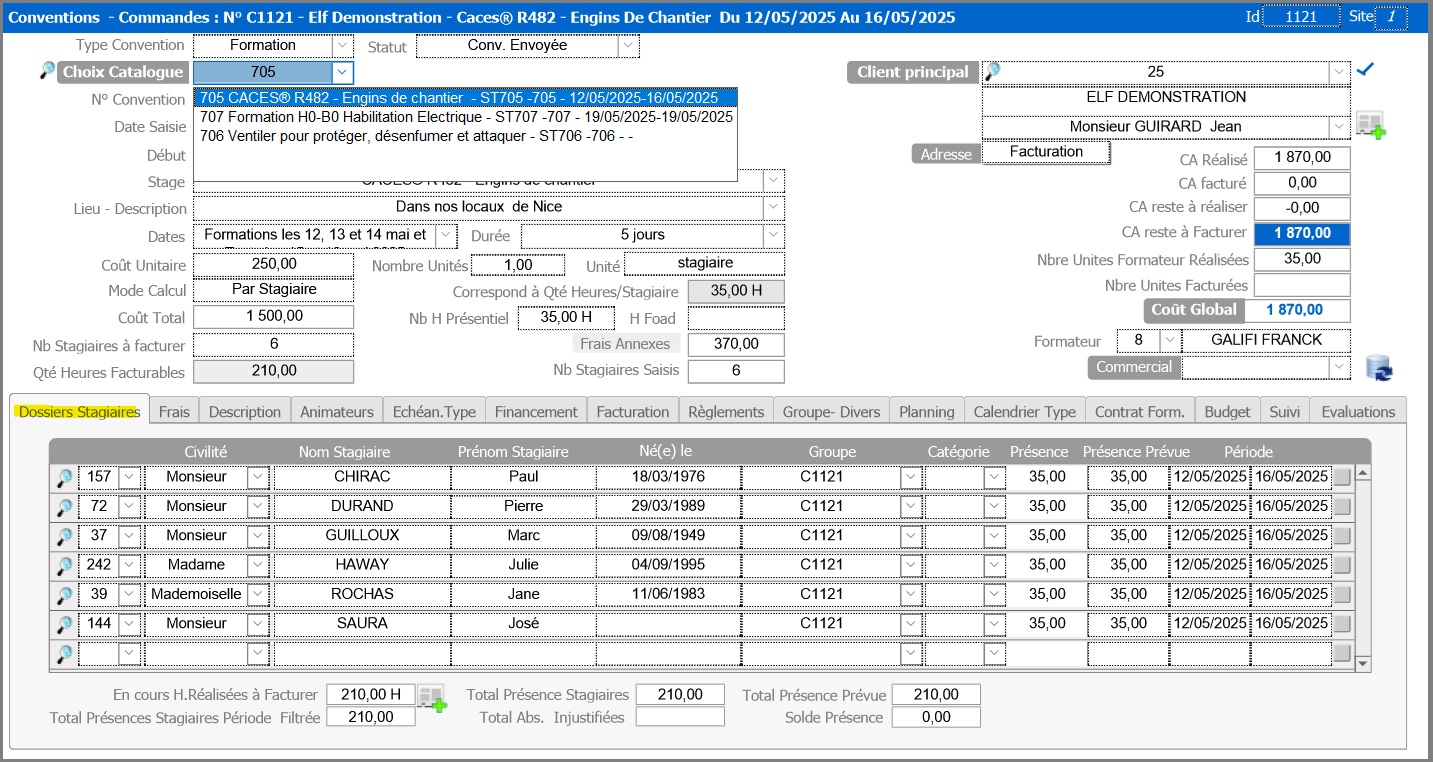The image size is (1433, 762).
Task: Open the Financement tab
Action: point(536,411)
